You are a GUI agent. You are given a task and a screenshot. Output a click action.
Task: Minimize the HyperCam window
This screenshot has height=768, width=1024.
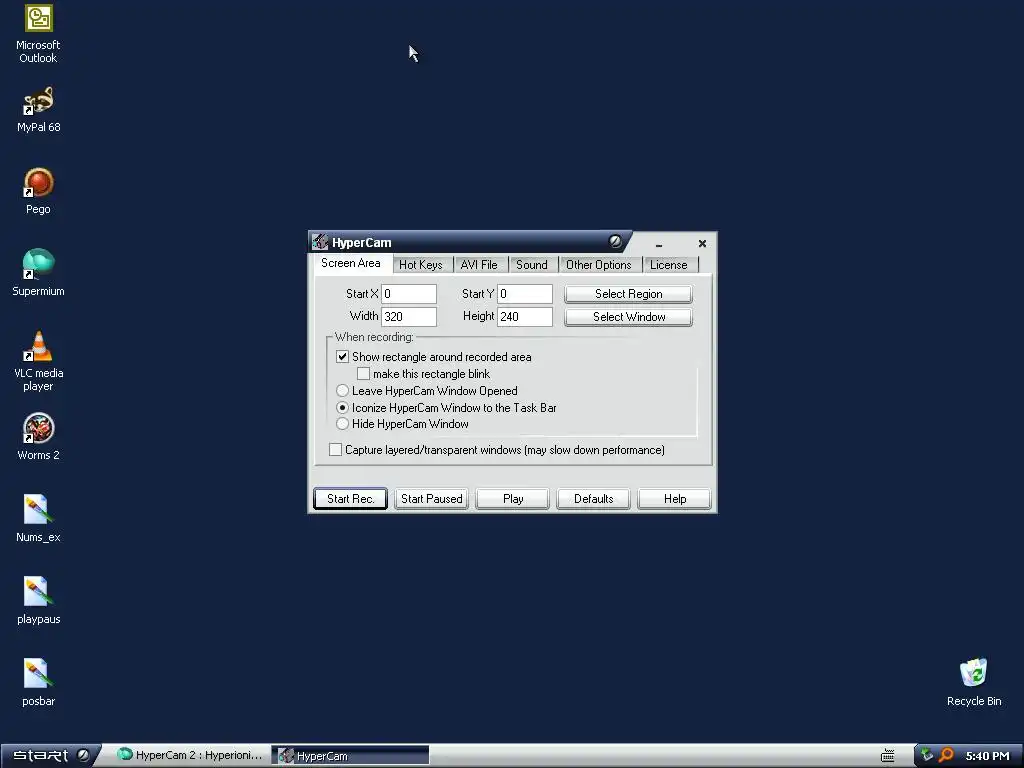tap(659, 244)
